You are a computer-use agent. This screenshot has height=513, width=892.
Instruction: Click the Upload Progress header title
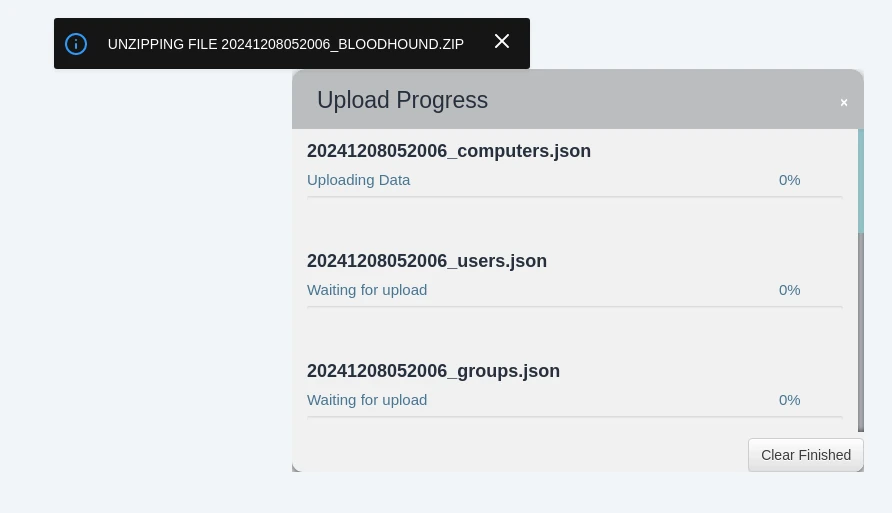pos(402,100)
